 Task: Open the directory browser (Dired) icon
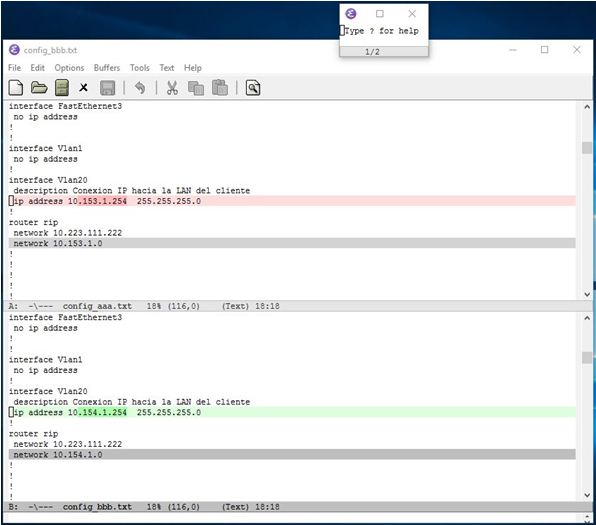(x=62, y=88)
